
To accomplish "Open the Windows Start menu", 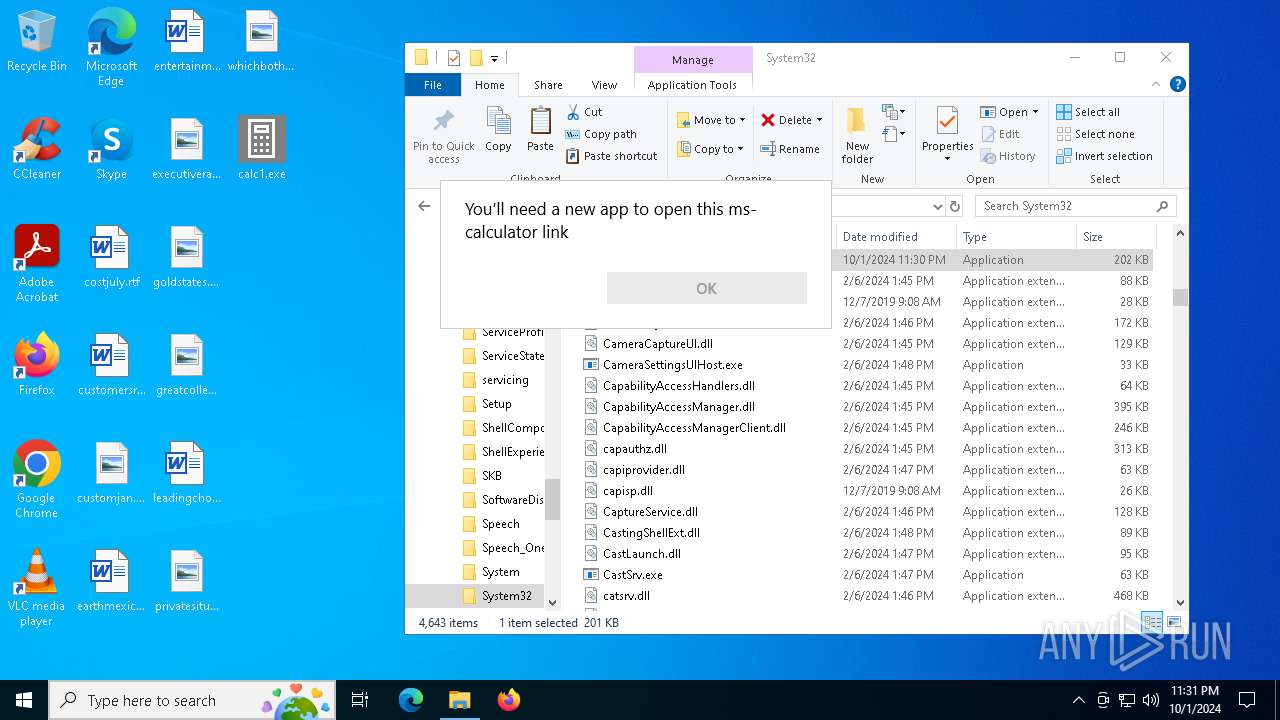I will [x=24, y=700].
